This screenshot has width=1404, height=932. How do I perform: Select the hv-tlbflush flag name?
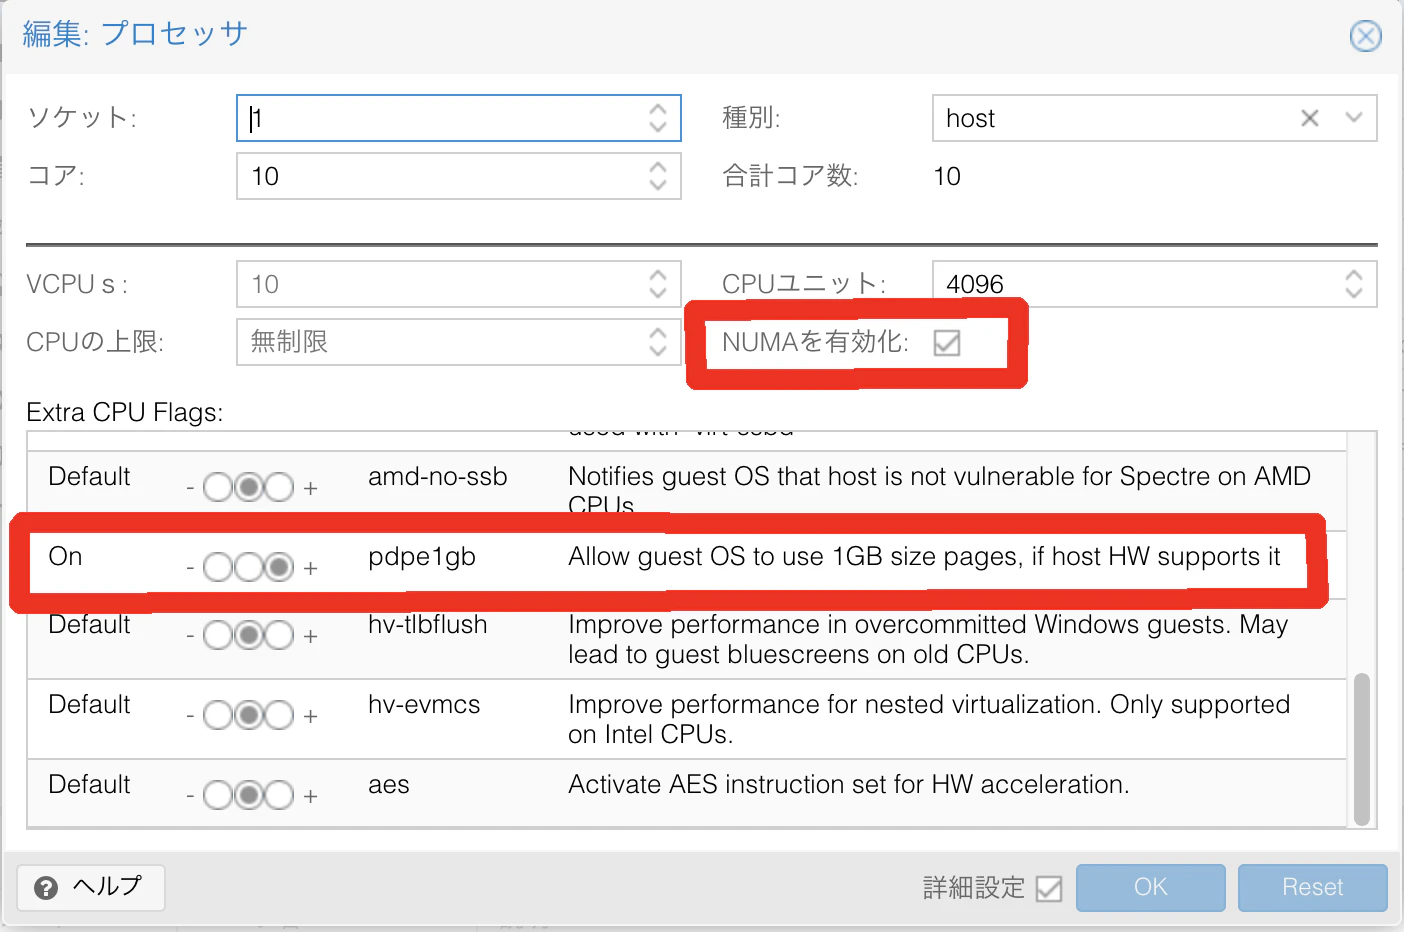[428, 625]
